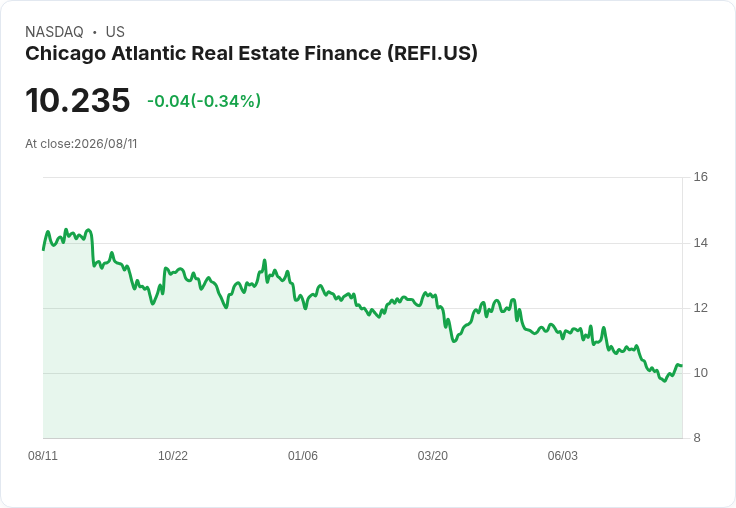The height and width of the screenshot is (508, 736).
Task: Click the 10/22 x-axis date label
Action: (173, 456)
